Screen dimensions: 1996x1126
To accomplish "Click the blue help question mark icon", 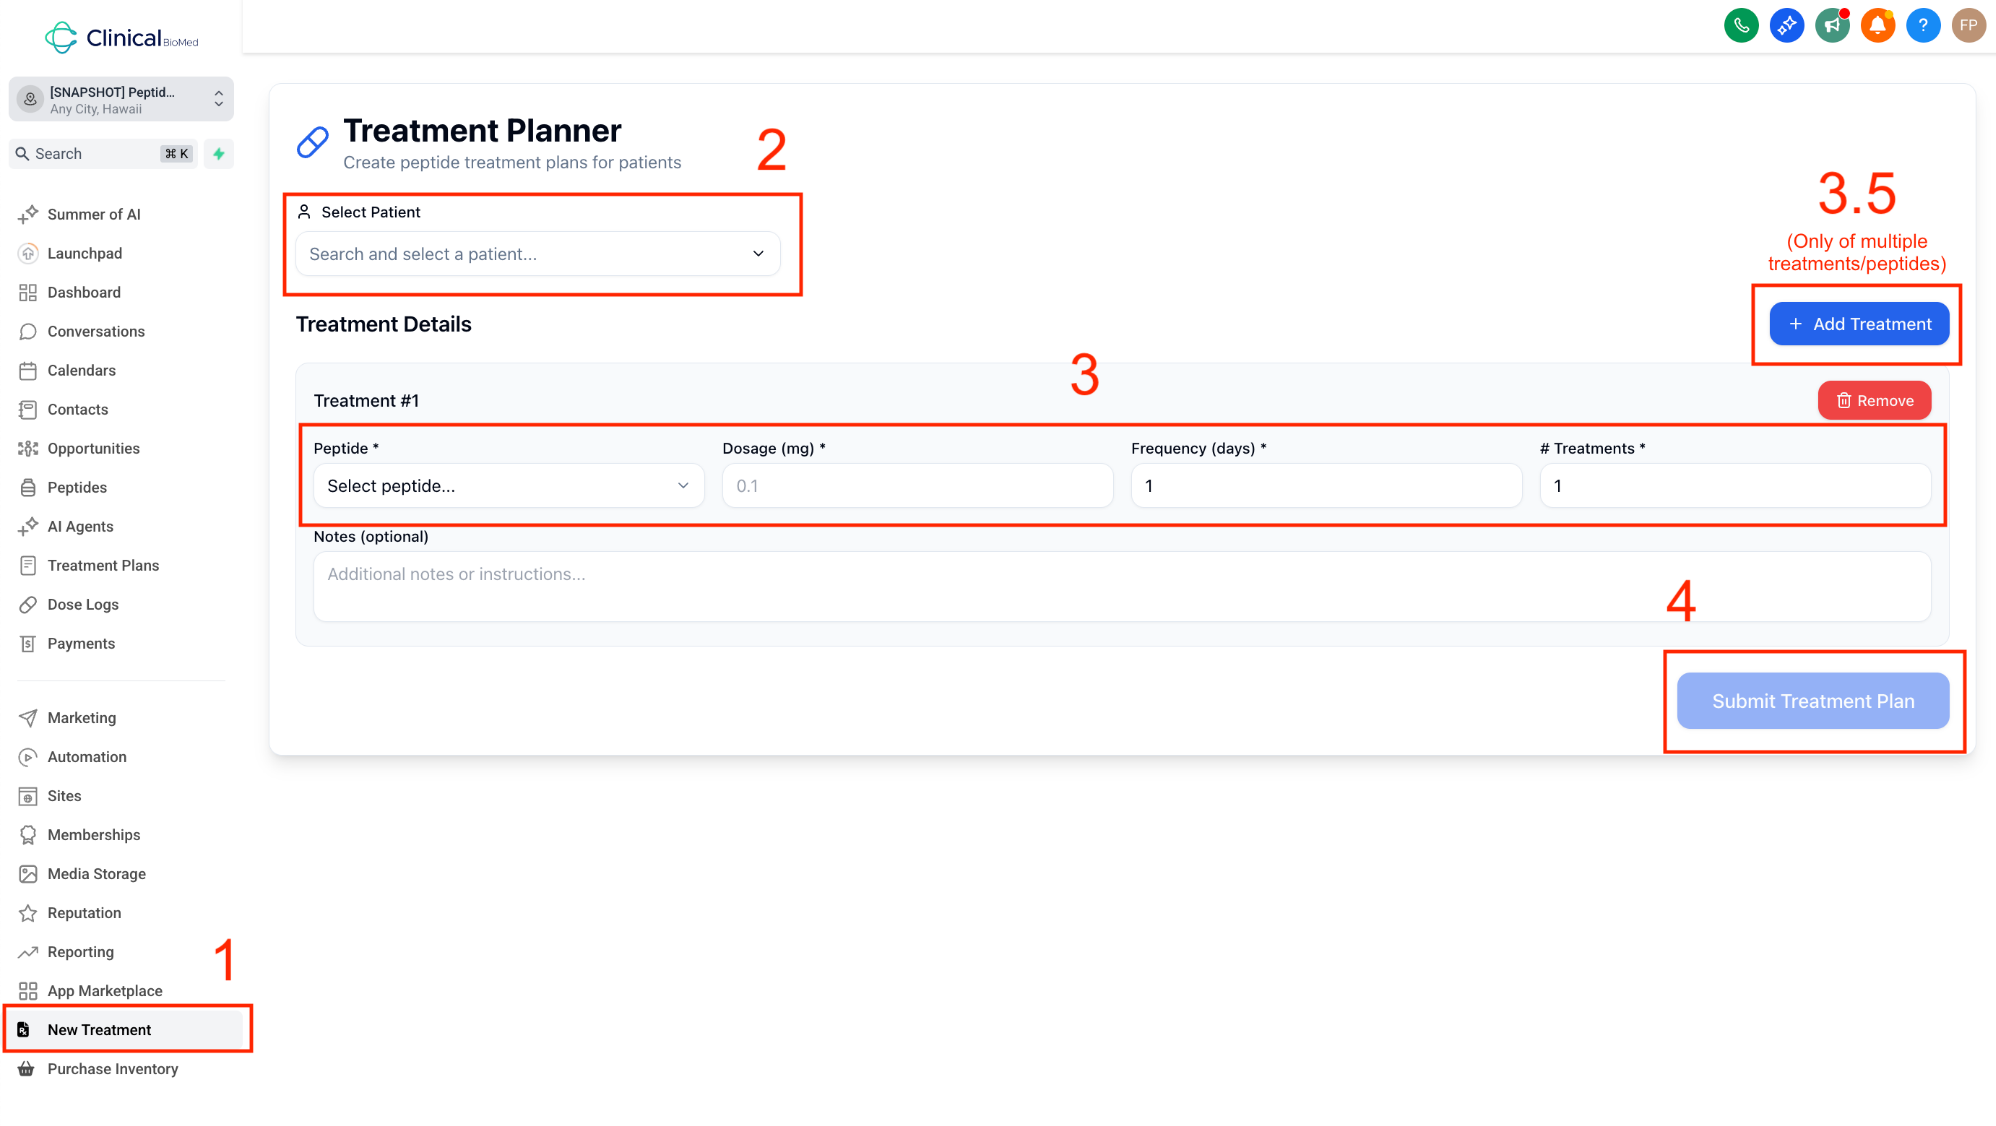I will point(1922,26).
